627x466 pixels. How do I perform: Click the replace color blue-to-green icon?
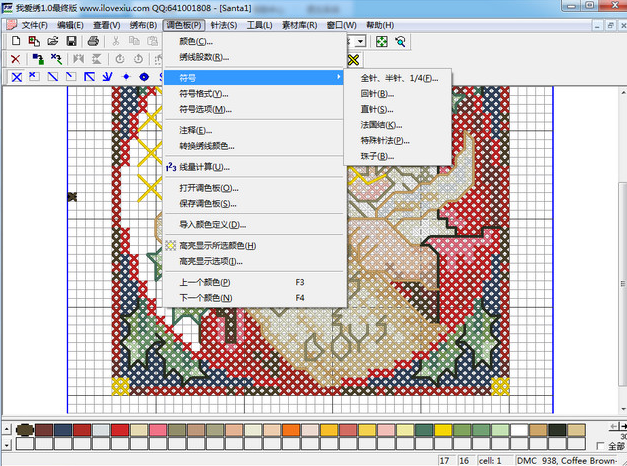38,60
